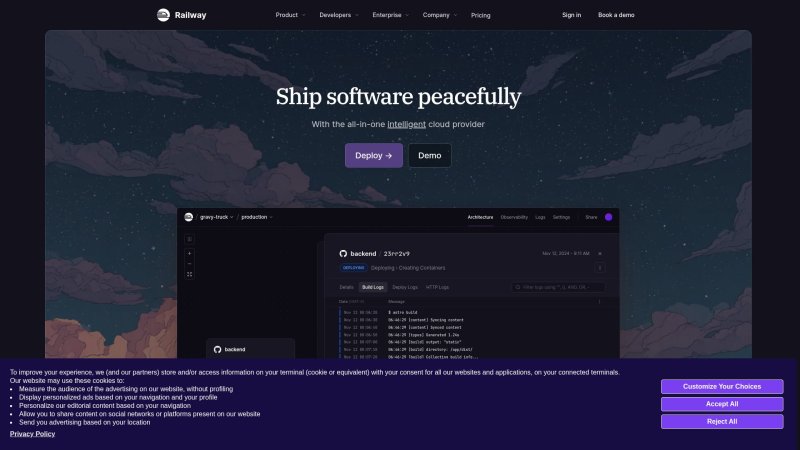
Task: Open the kebab menu beside Creating Containers status
Action: coord(599,267)
